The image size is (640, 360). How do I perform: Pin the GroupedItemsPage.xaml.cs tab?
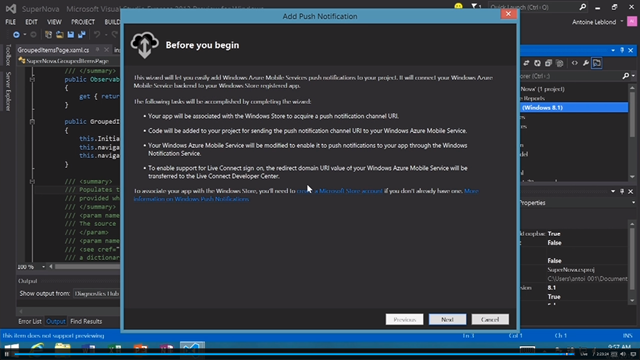tap(98, 50)
